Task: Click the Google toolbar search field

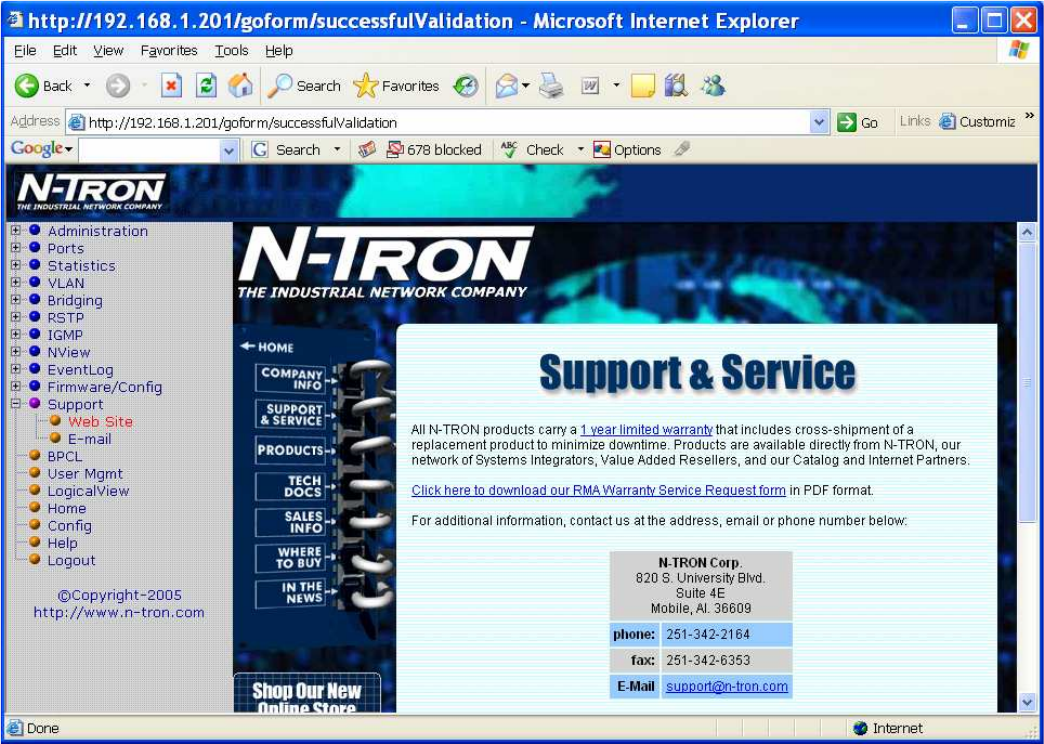Action: (x=150, y=151)
